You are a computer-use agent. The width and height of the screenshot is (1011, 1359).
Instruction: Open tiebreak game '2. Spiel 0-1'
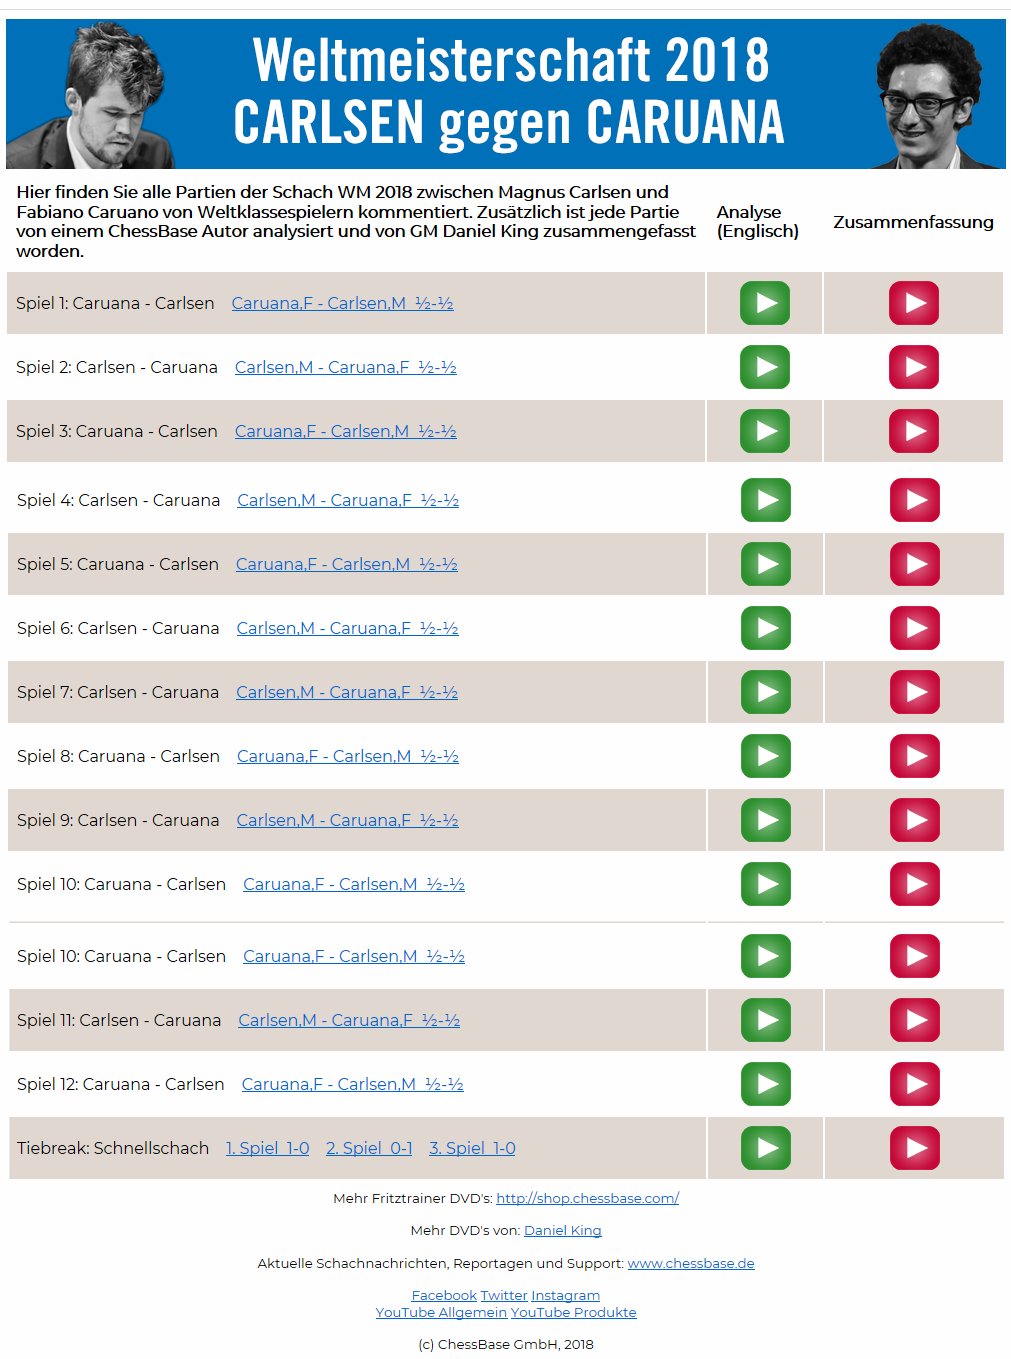369,1148
